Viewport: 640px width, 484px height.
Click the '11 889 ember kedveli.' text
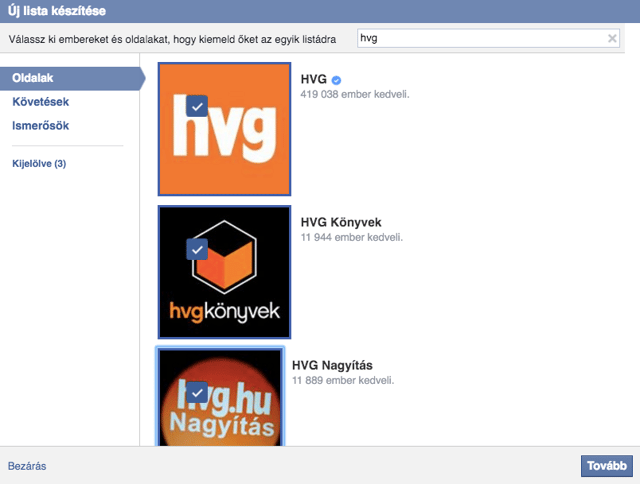343,380
